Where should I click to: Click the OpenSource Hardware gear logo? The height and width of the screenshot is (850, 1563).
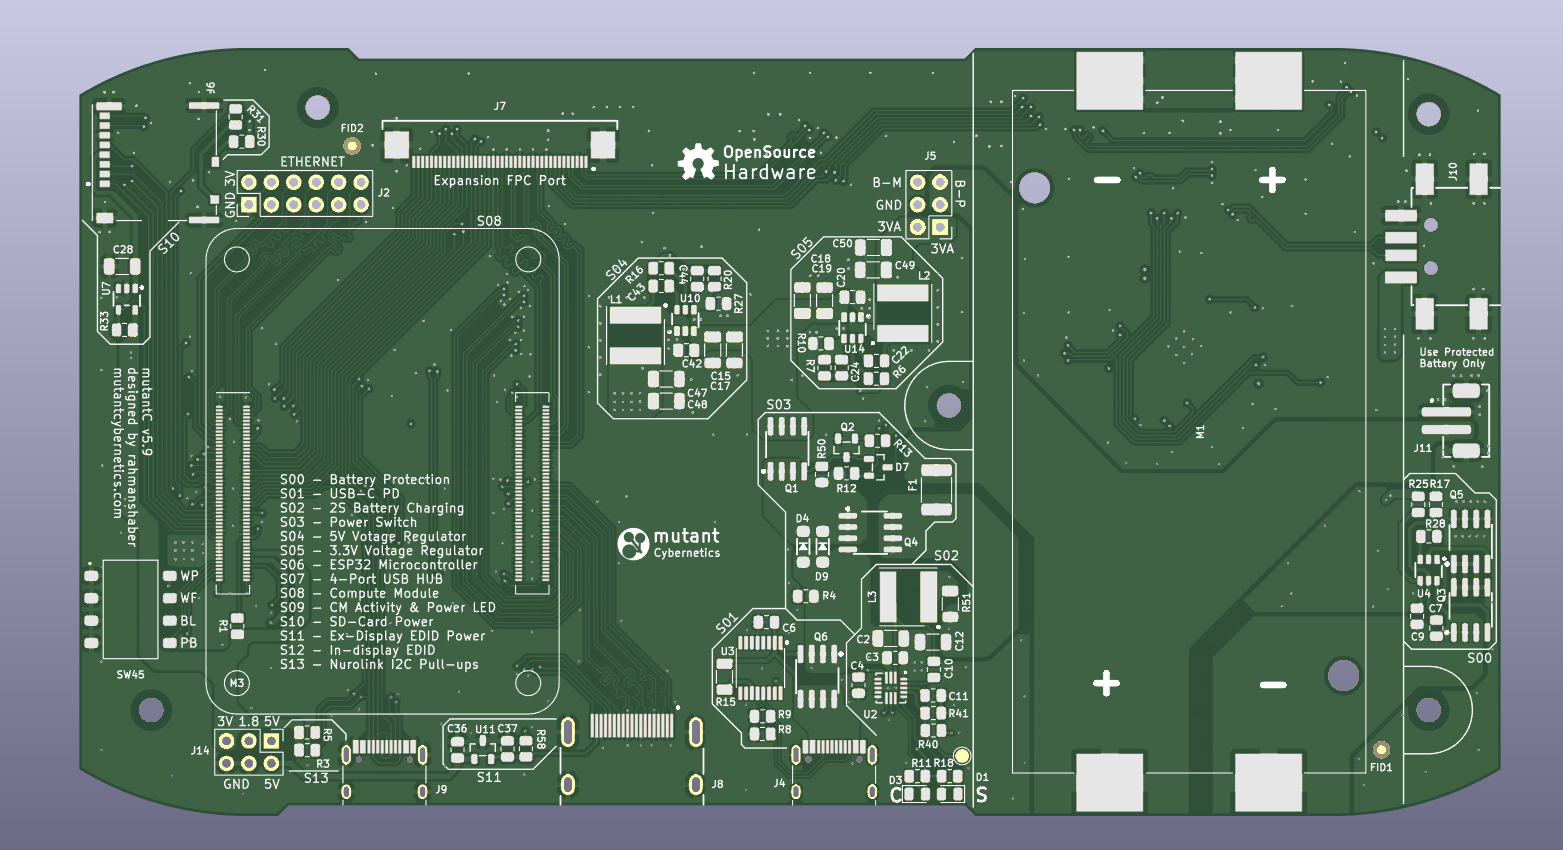tap(697, 162)
